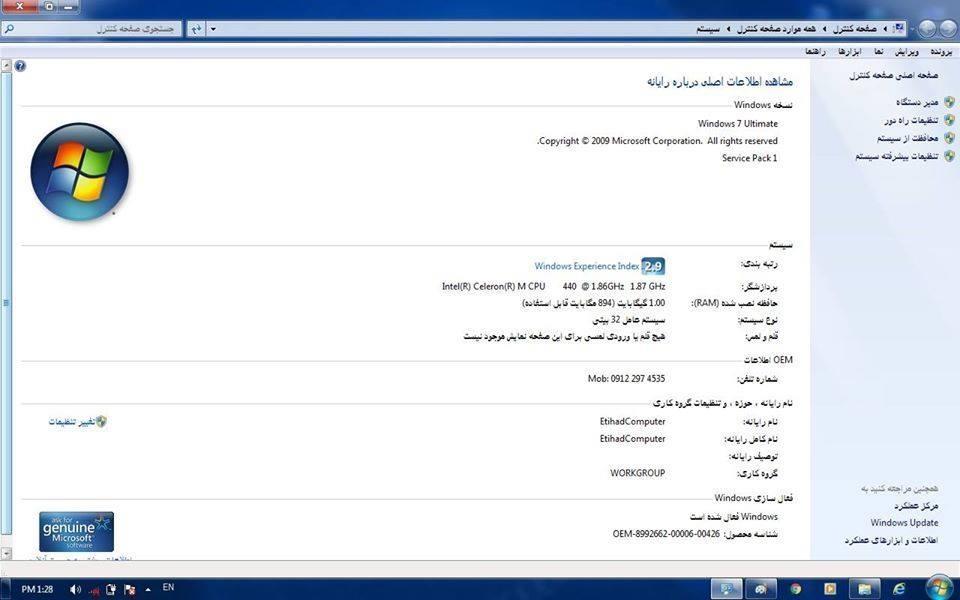Image resolution: width=960 pixels, height=600 pixels.
Task: Expand breadcrumb arrow beside the Control Panel icon
Action: point(885,29)
